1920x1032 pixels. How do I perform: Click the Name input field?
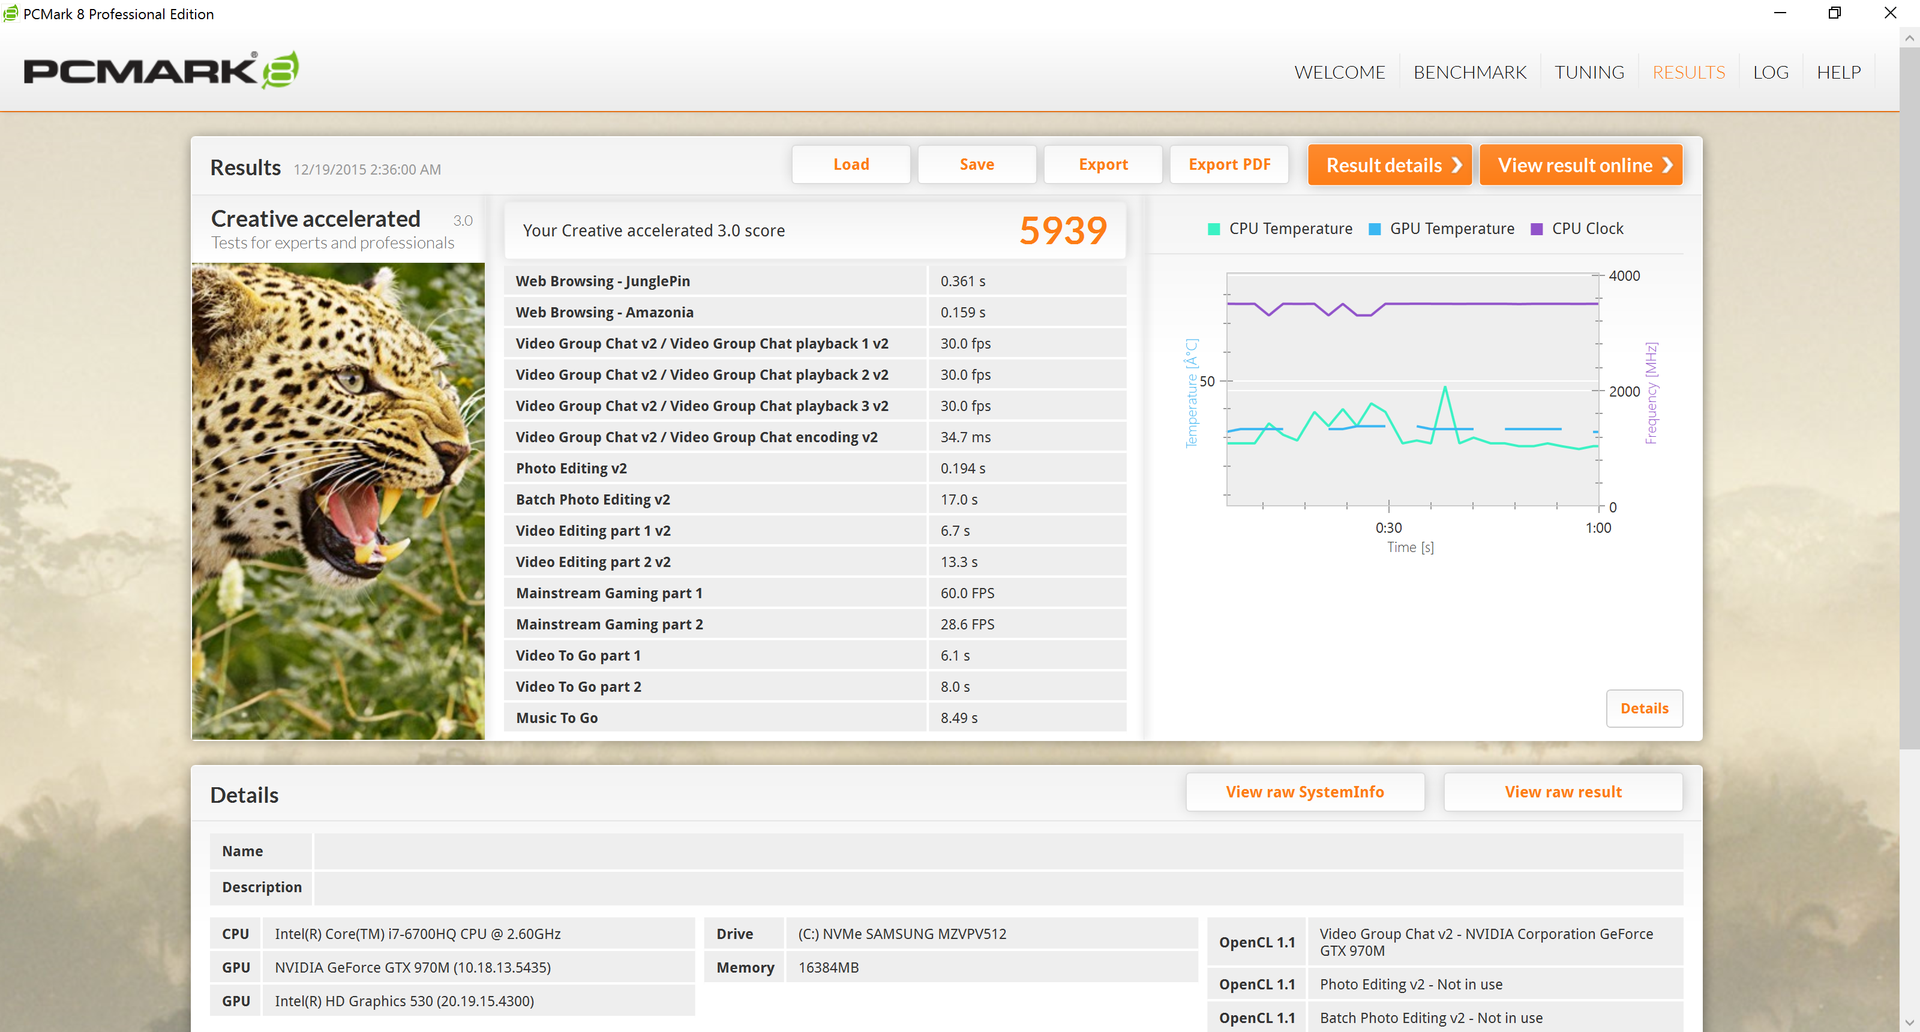[x=998, y=851]
